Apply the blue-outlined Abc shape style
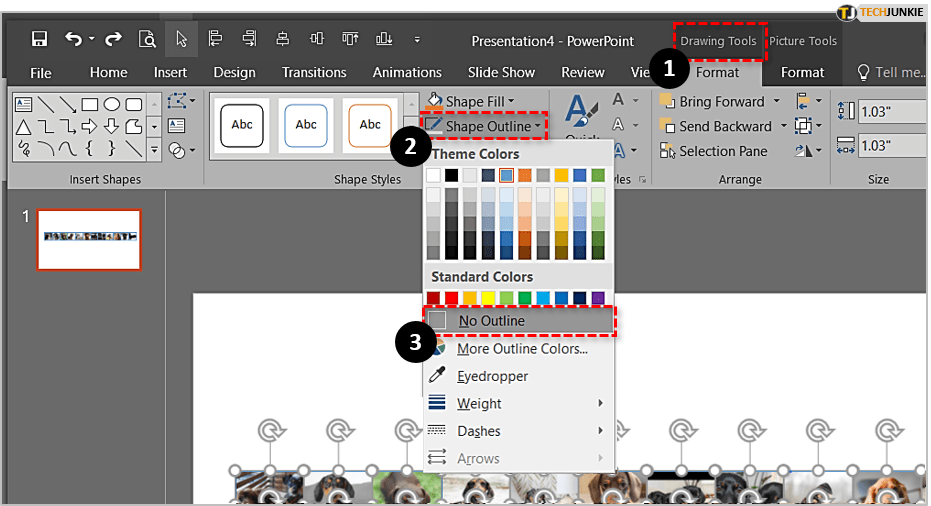 (306, 125)
